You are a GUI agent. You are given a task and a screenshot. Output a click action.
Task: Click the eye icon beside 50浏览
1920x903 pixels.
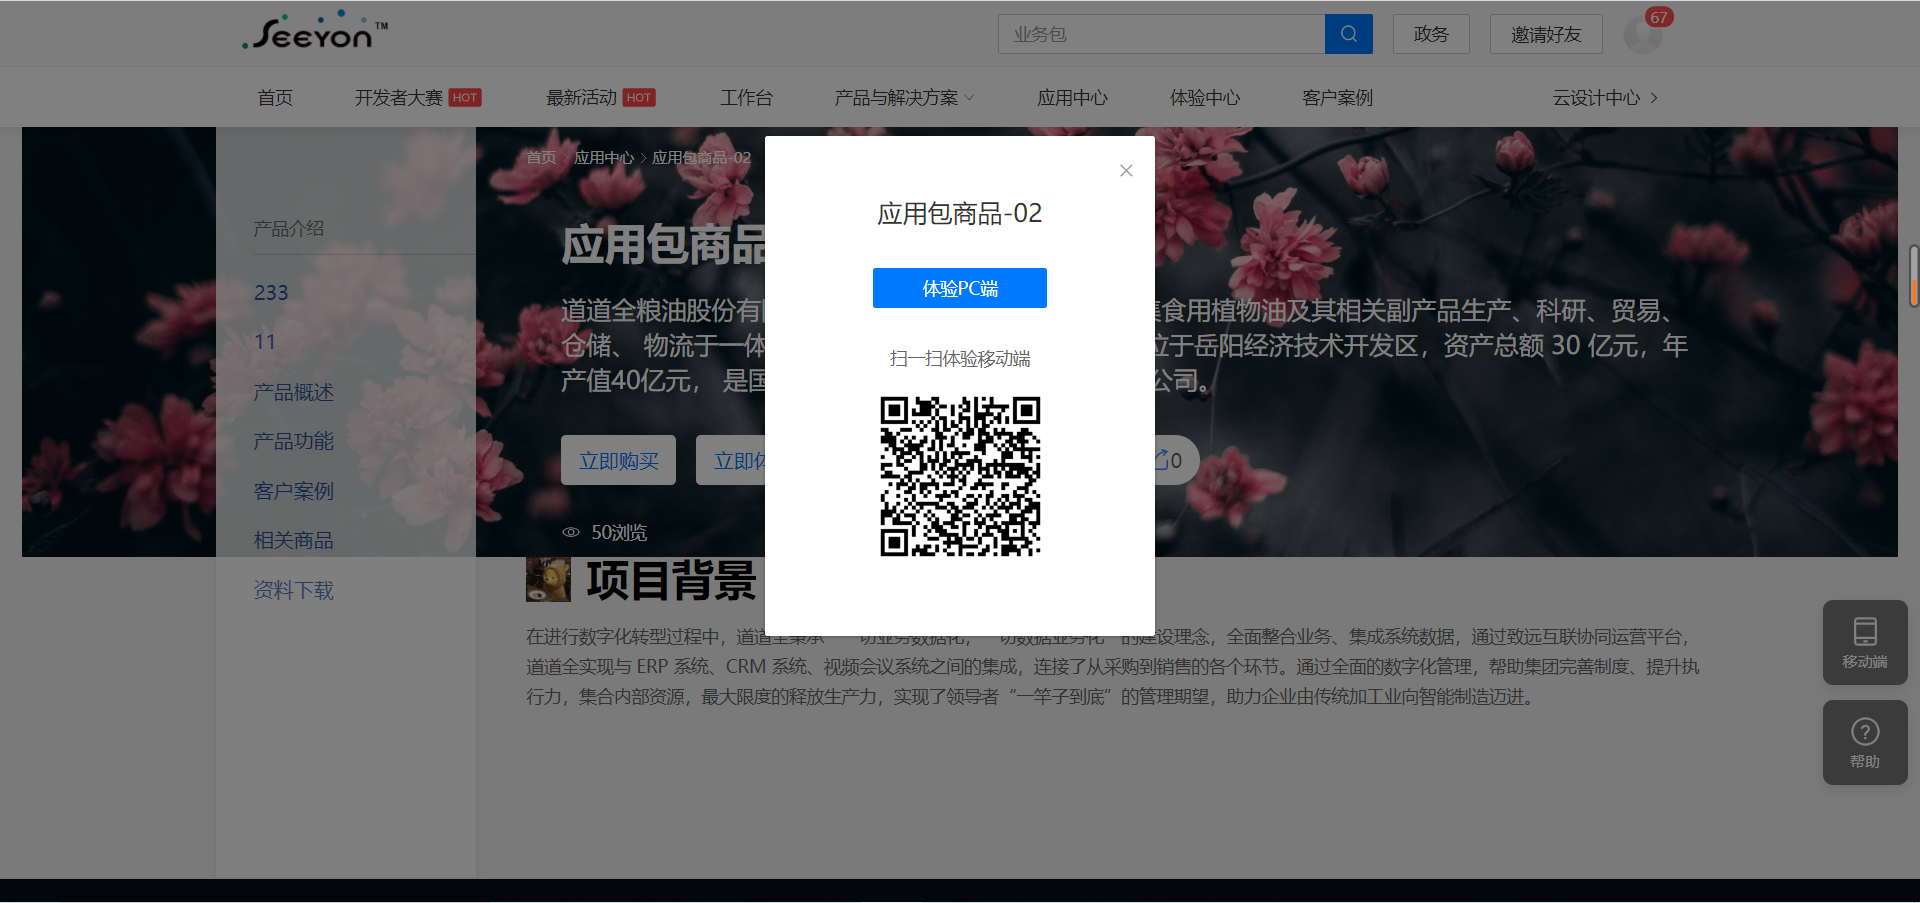coord(571,532)
